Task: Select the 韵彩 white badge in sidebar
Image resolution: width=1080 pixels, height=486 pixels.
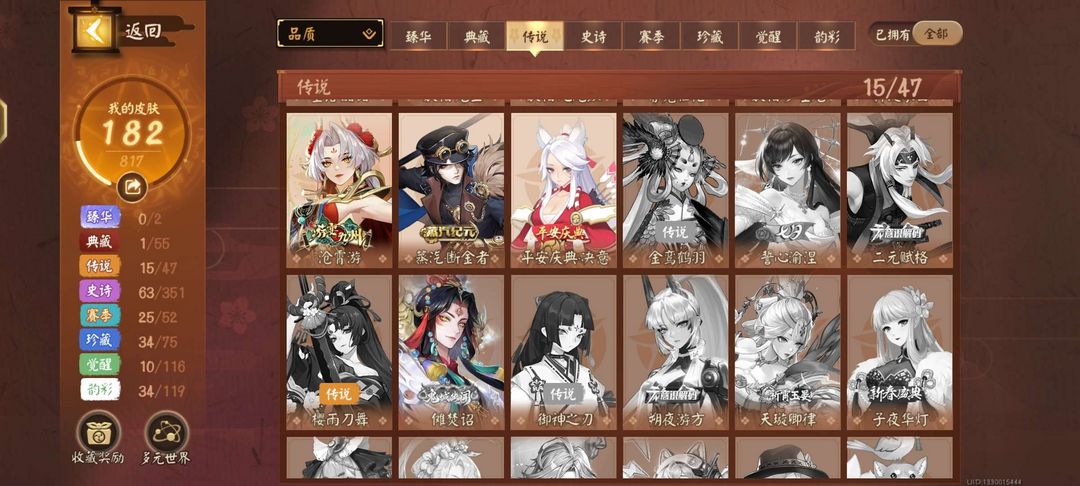Action: tap(100, 389)
